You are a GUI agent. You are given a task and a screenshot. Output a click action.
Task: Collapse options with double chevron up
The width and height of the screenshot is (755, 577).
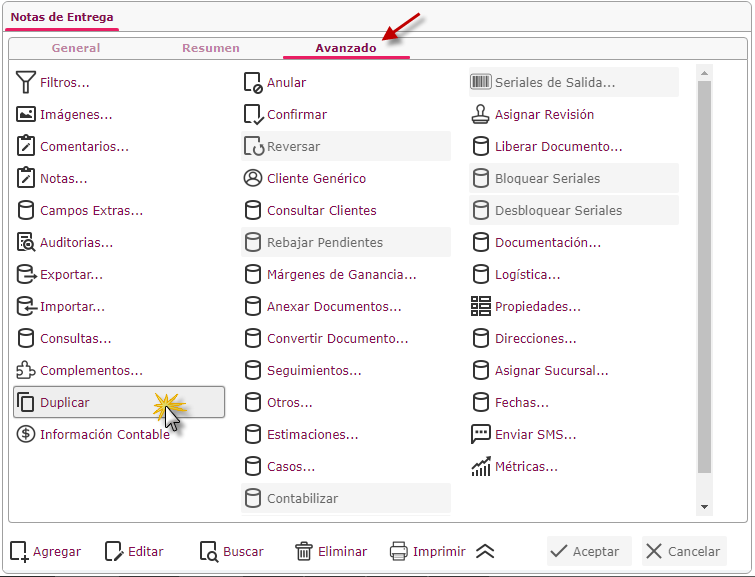click(485, 551)
